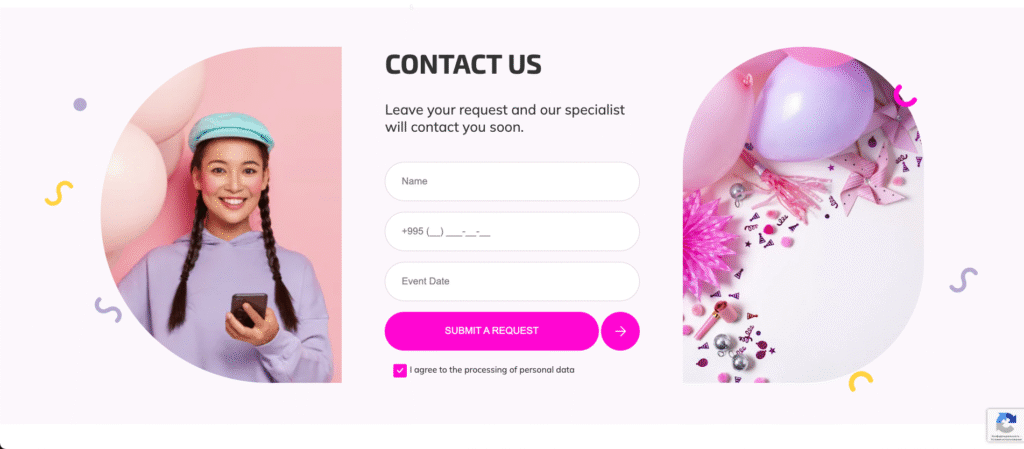
Task: Click the purple dot decoration
Action: [80, 104]
